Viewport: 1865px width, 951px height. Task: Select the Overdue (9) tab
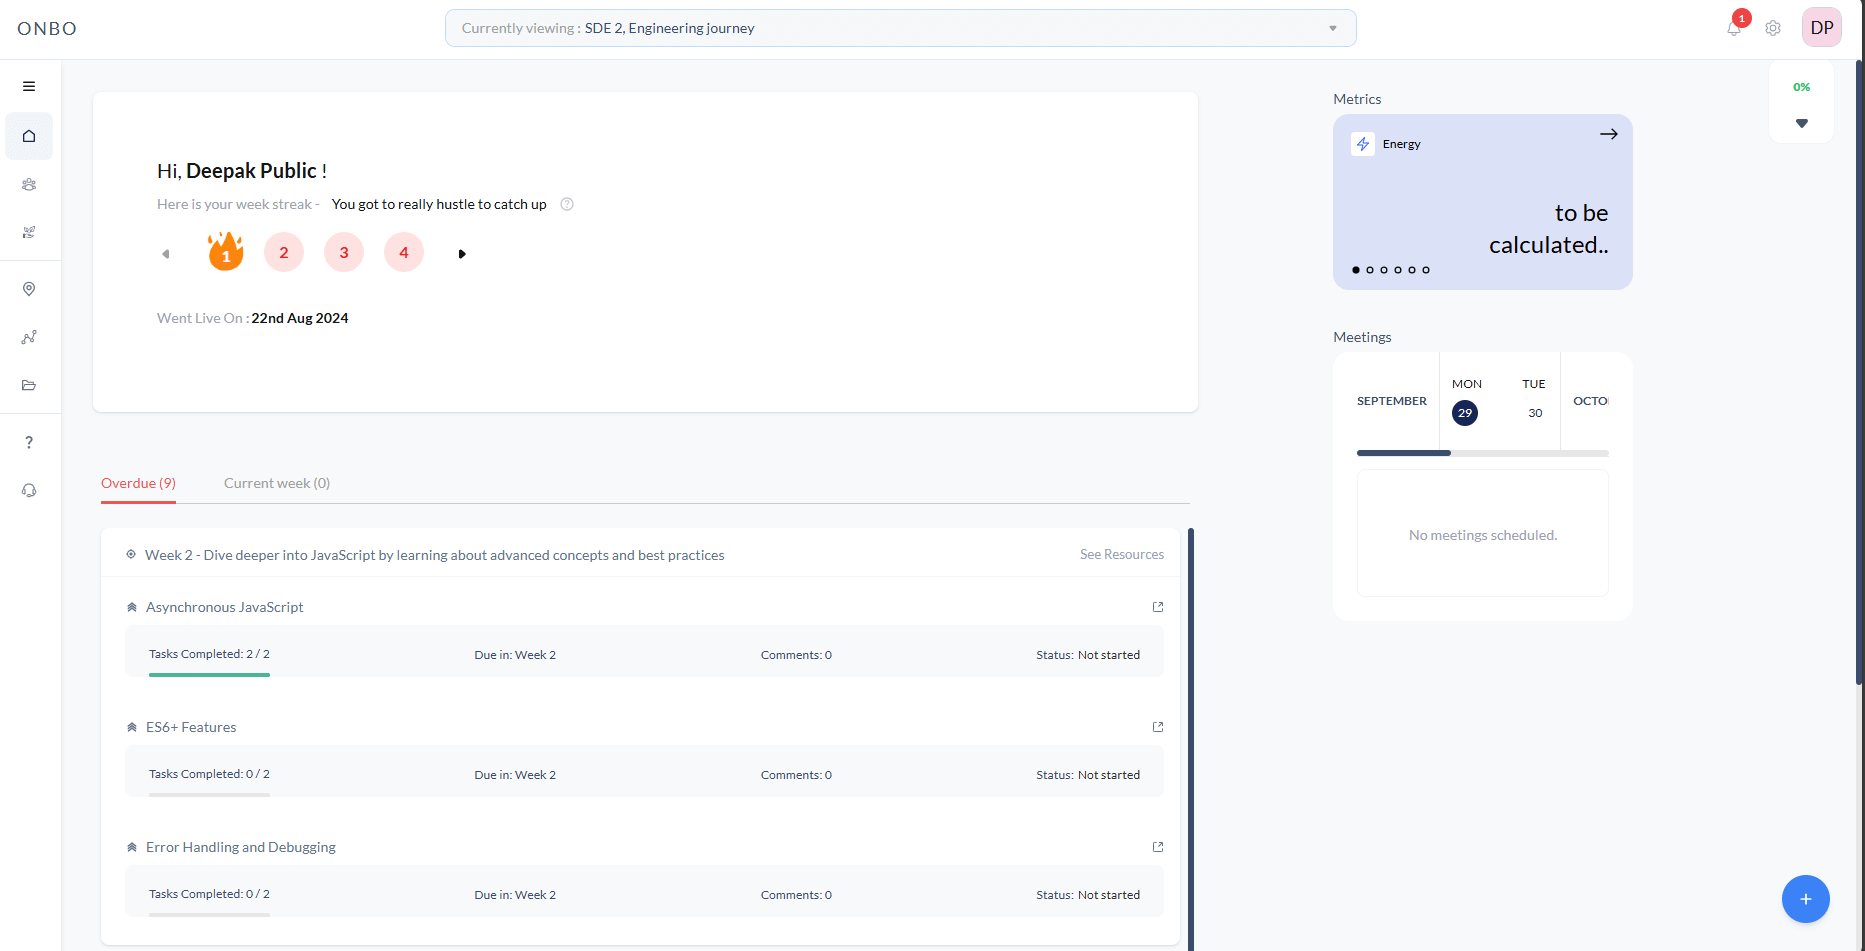coord(138,483)
